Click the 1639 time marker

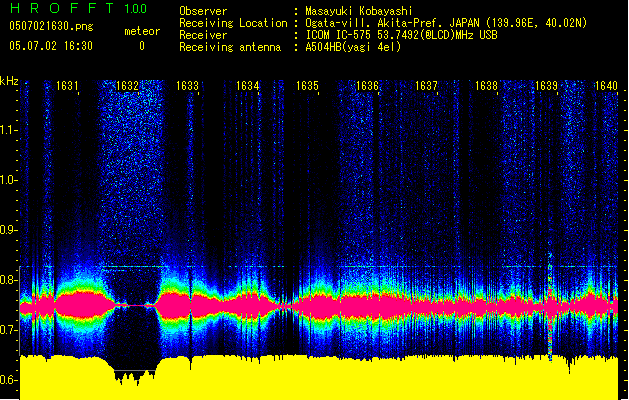(546, 86)
